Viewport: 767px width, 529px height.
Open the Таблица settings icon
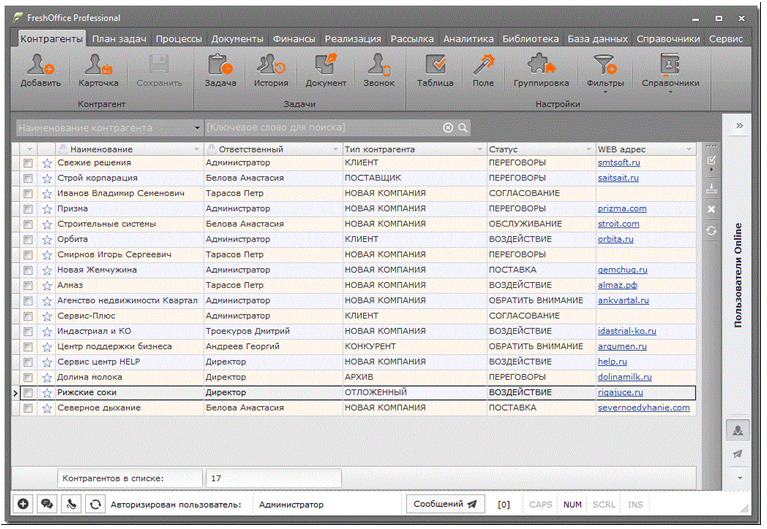[435, 66]
